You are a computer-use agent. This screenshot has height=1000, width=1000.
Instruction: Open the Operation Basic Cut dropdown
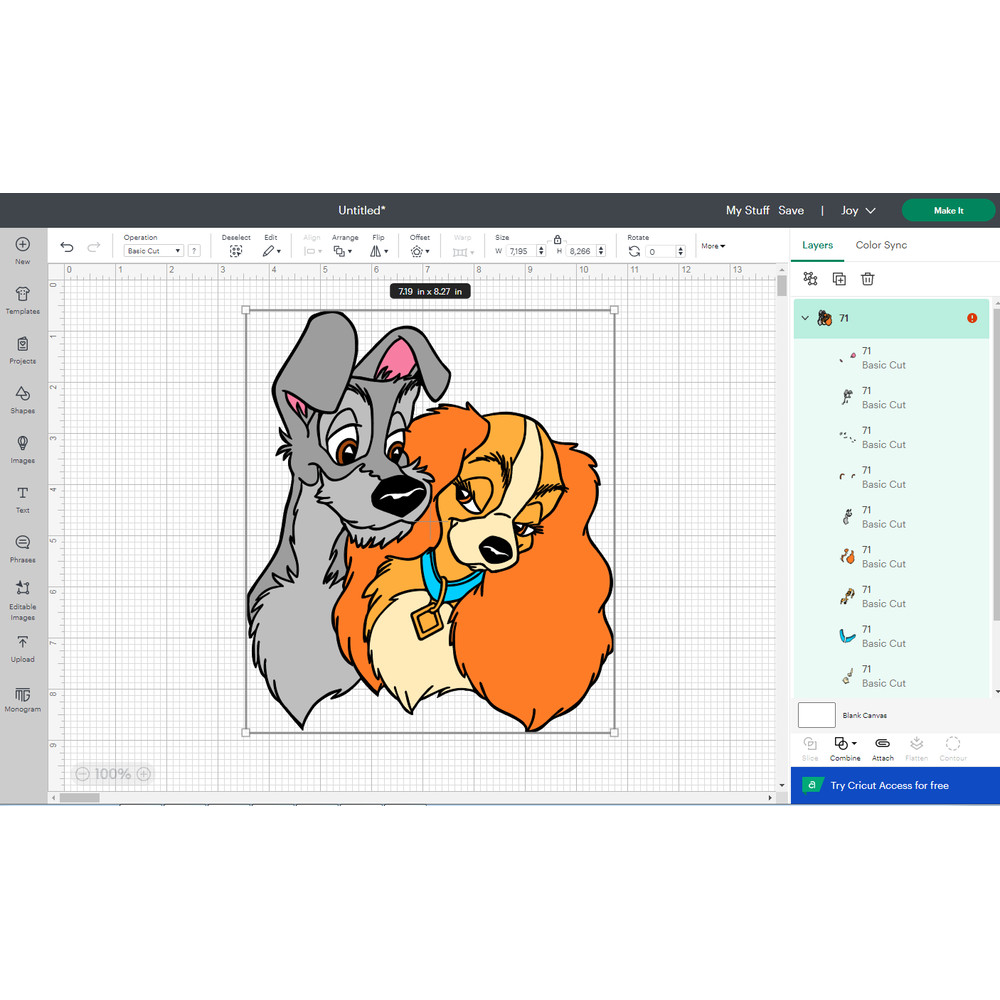[153, 251]
